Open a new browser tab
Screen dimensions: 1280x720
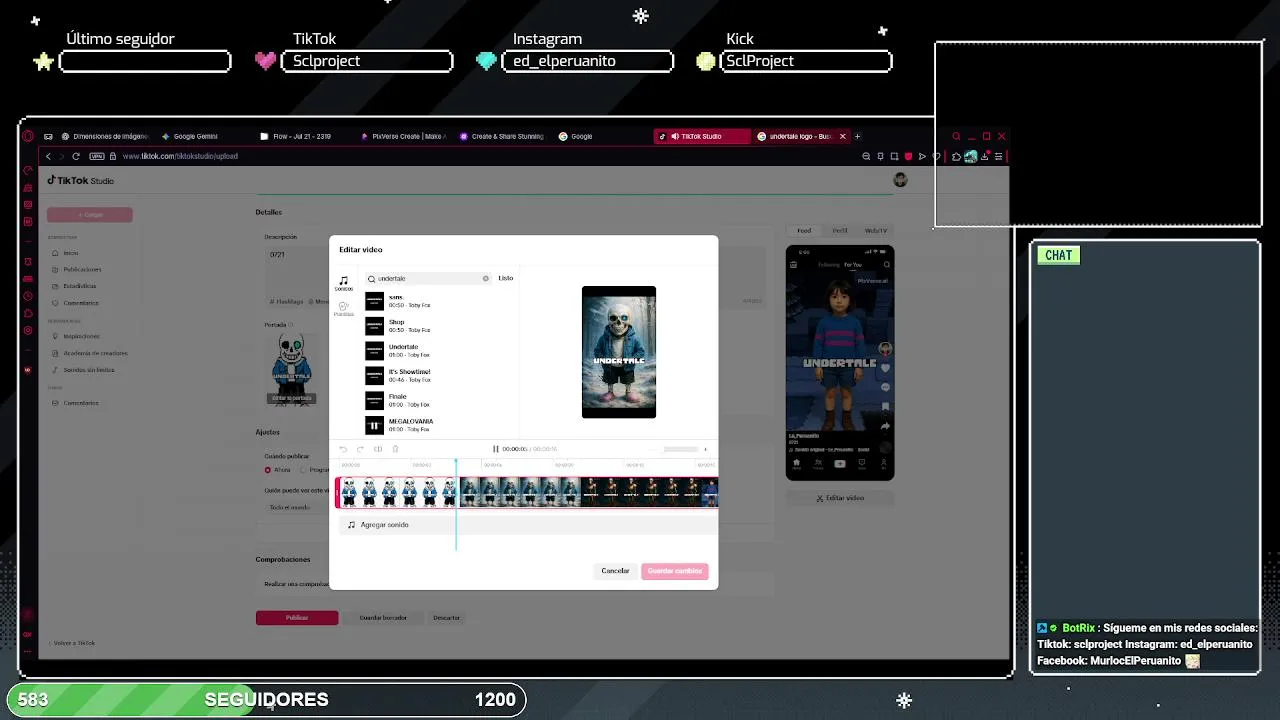[x=857, y=136]
